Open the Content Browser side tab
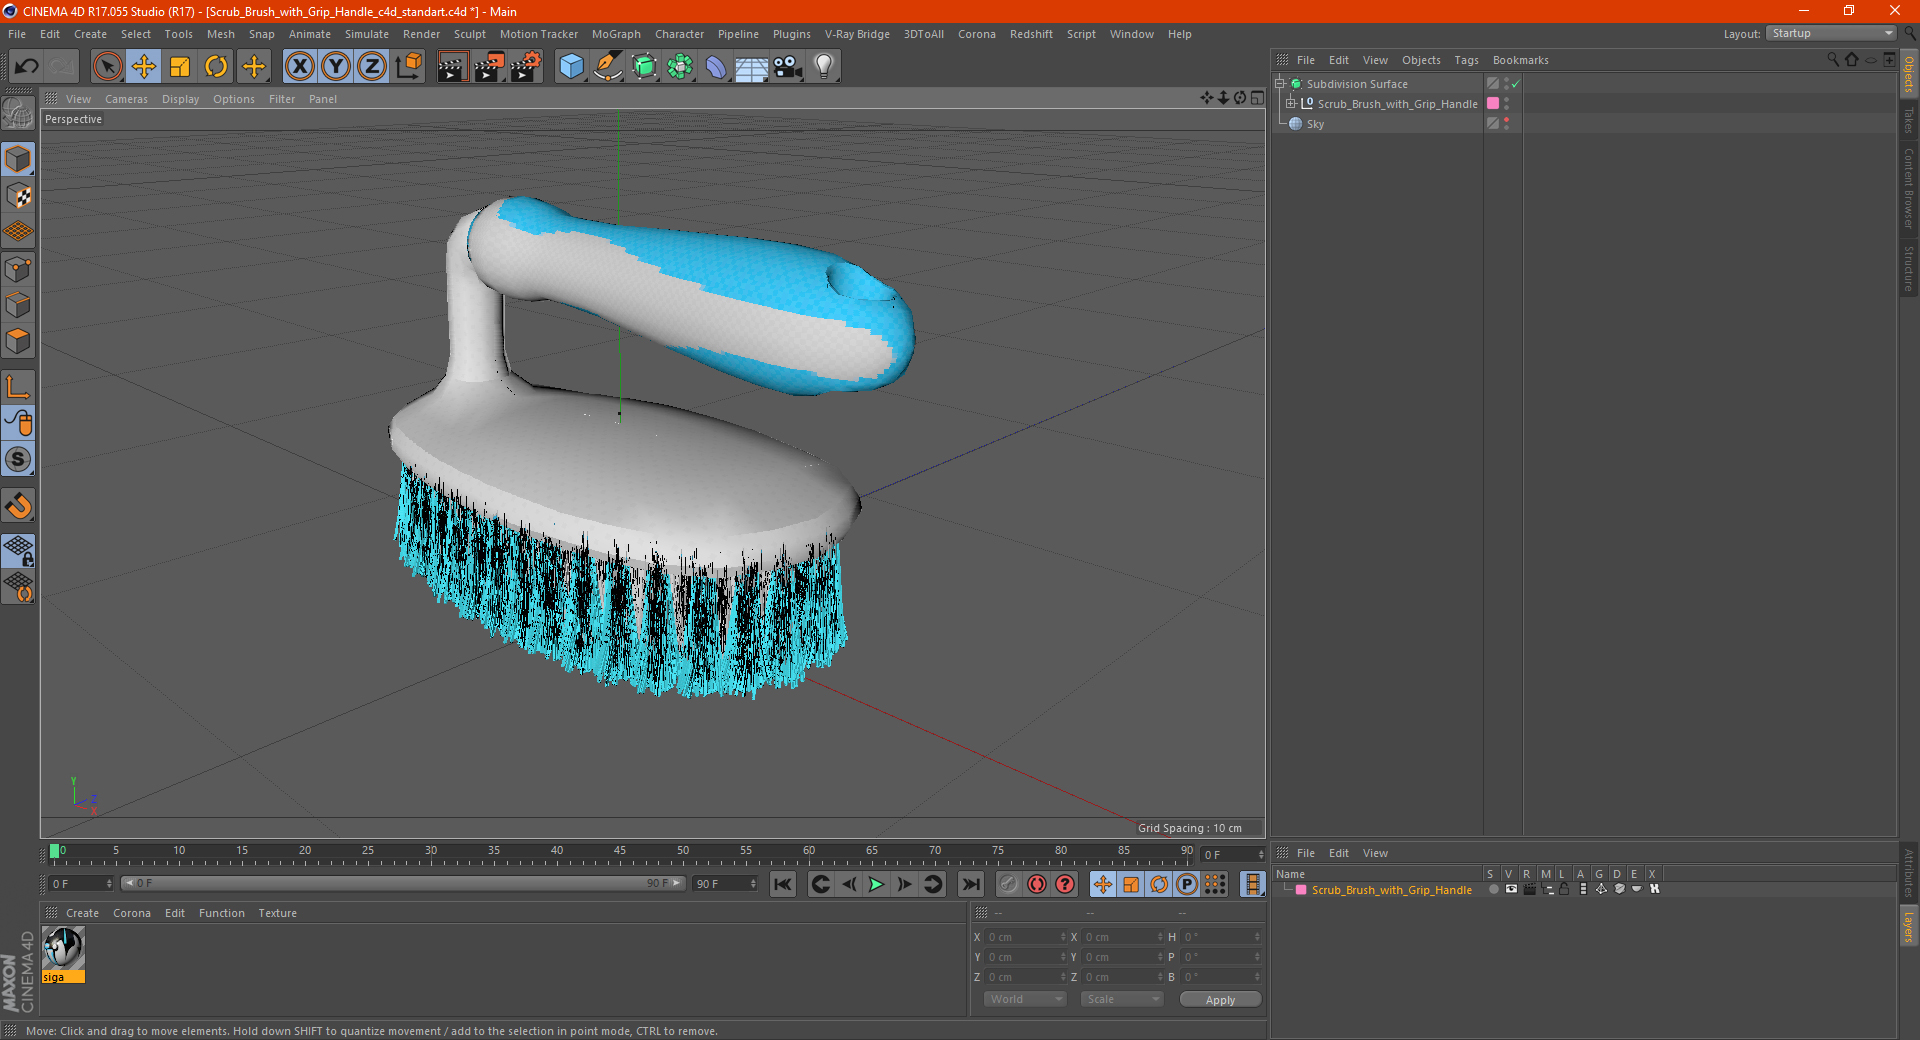This screenshot has width=1920, height=1040. 1909,188
